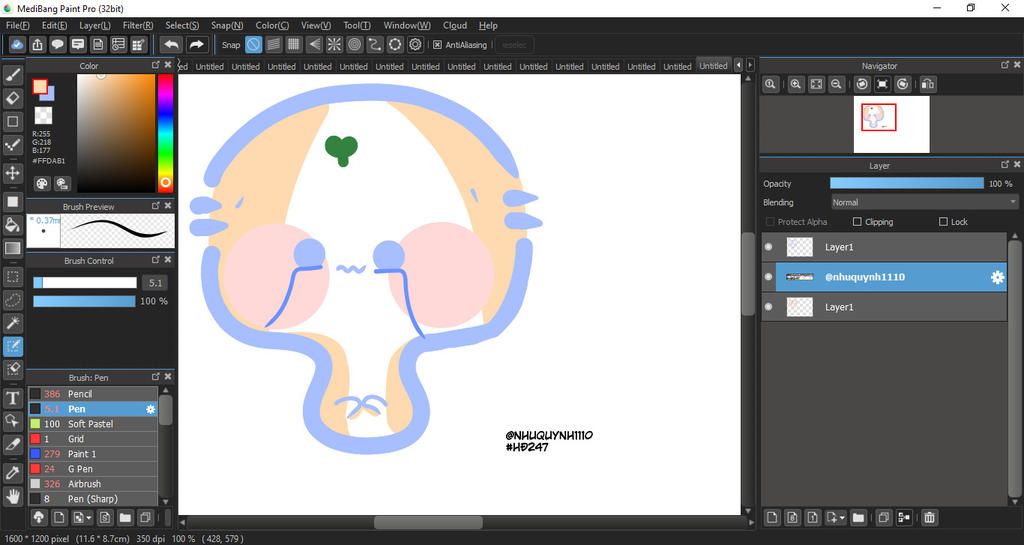
Task: Enable crisscross grid snap
Action: click(x=294, y=44)
